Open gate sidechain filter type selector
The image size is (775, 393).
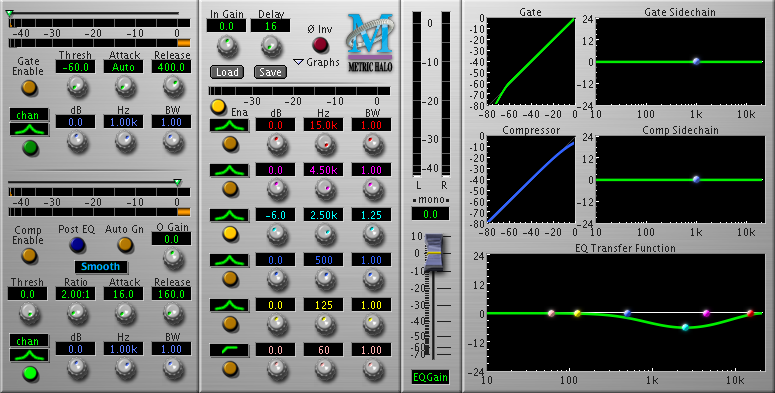click(x=29, y=130)
